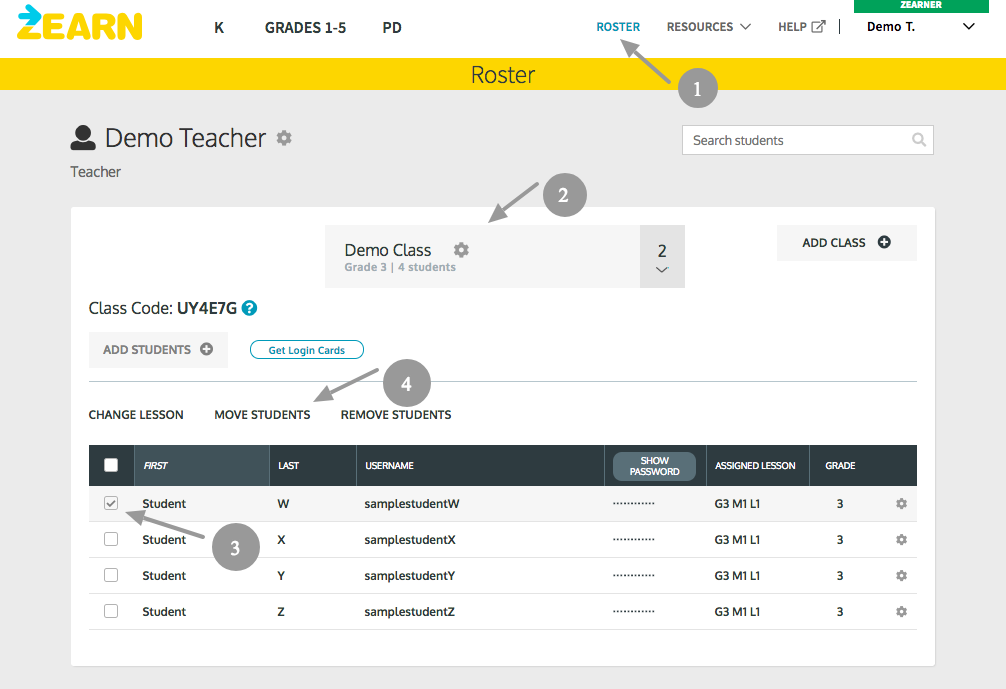Click Move Students action
The height and width of the screenshot is (689, 1006).
tap(262, 415)
